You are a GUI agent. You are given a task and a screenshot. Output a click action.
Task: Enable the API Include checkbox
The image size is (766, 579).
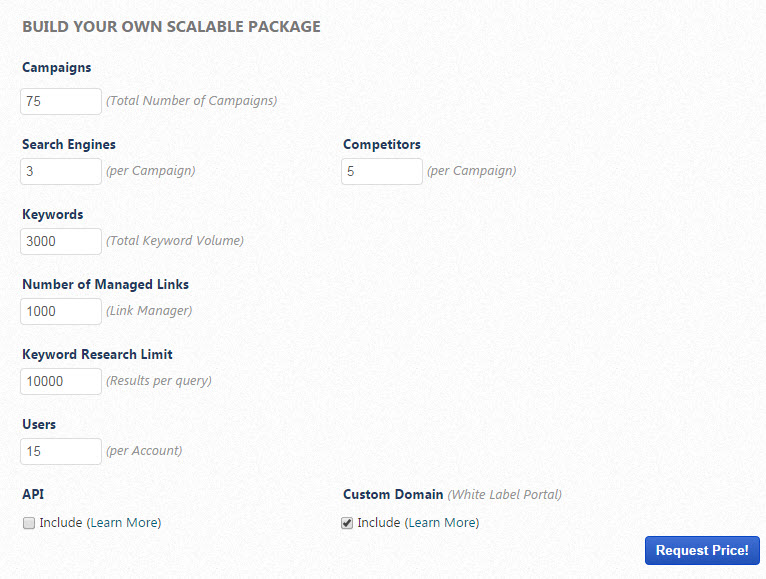click(x=29, y=523)
